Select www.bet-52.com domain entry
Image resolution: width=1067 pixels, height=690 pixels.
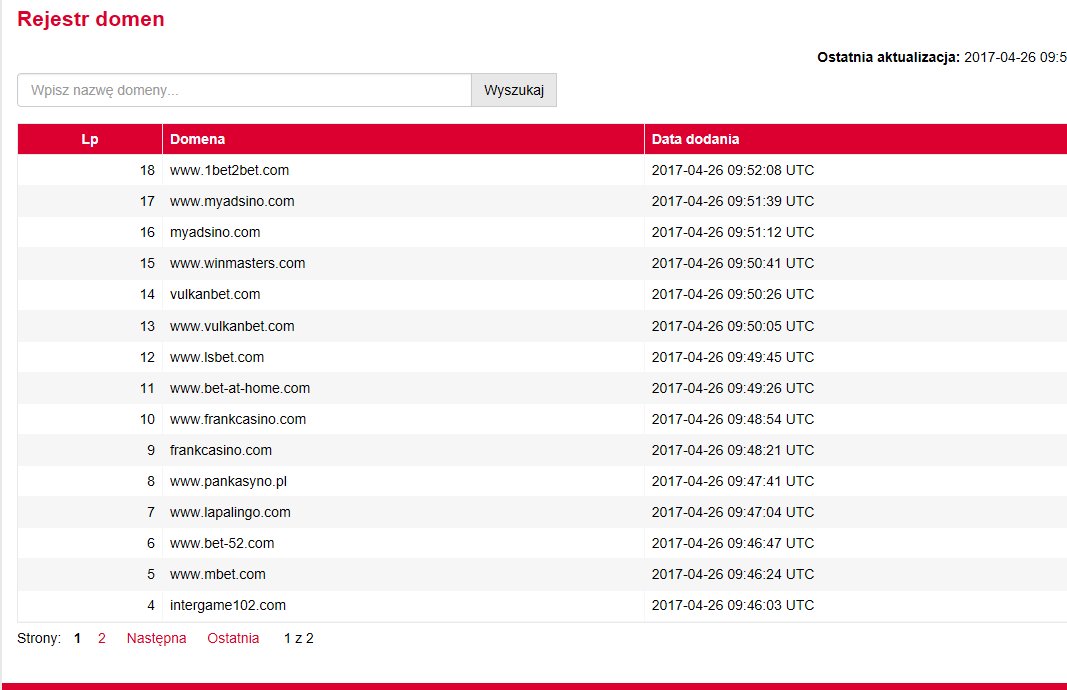point(222,543)
